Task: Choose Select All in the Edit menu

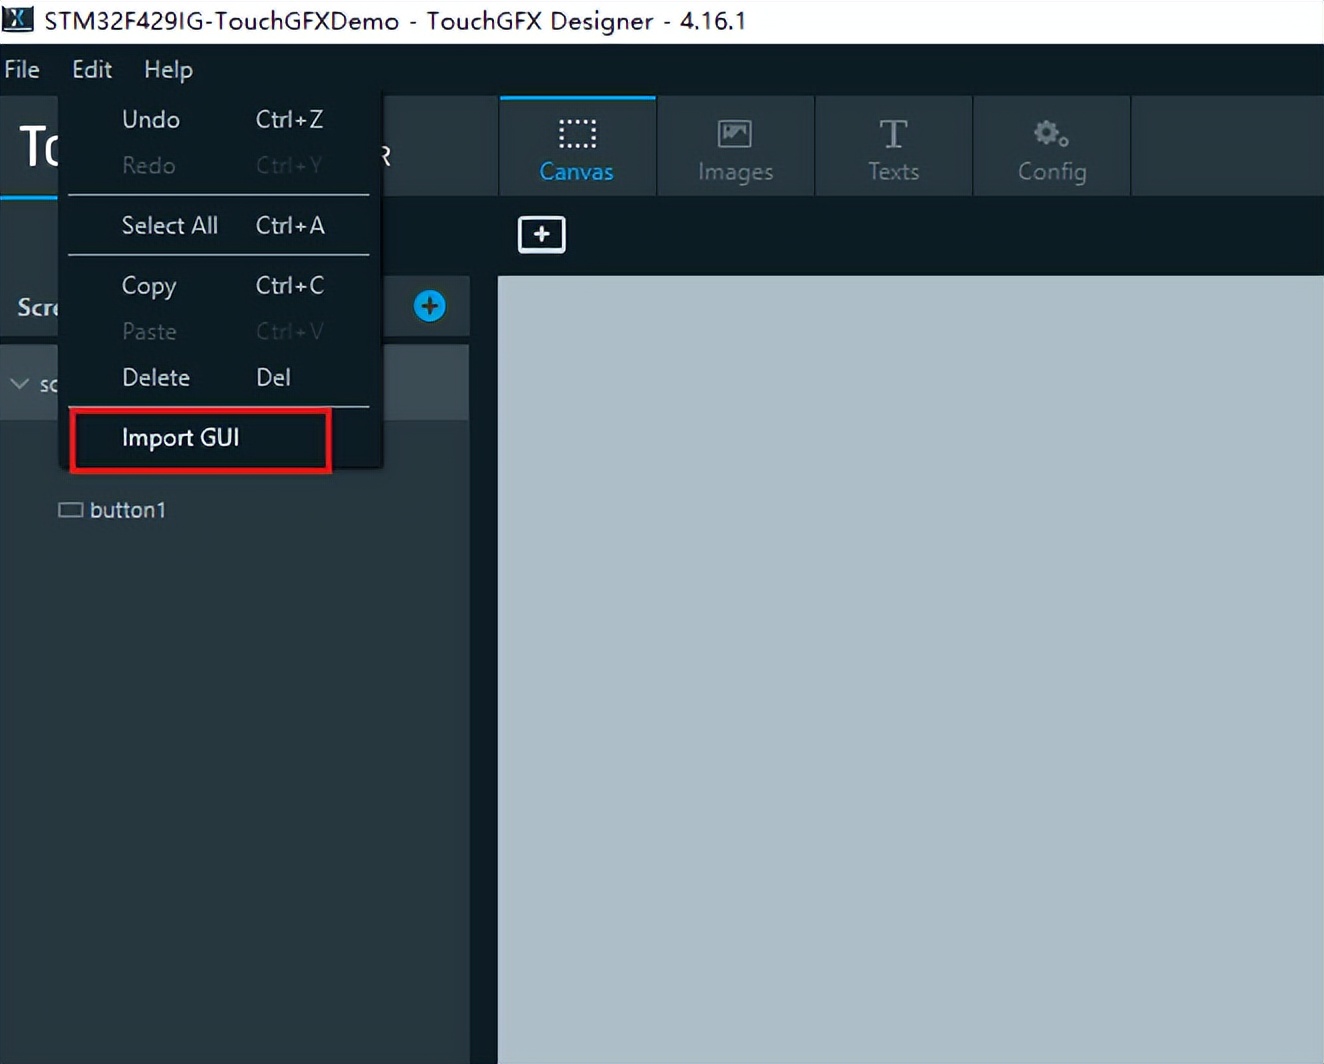Action: (x=219, y=226)
